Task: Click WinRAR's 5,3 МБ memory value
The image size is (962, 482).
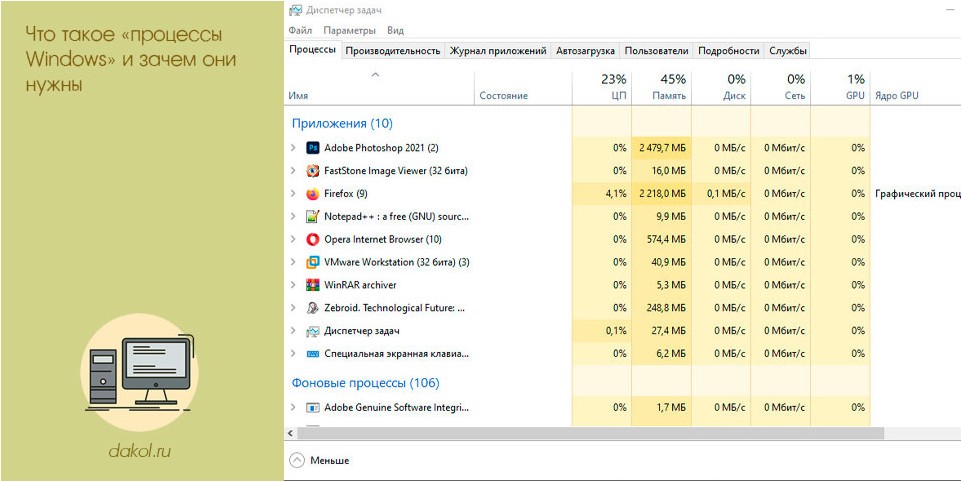Action: tap(672, 285)
